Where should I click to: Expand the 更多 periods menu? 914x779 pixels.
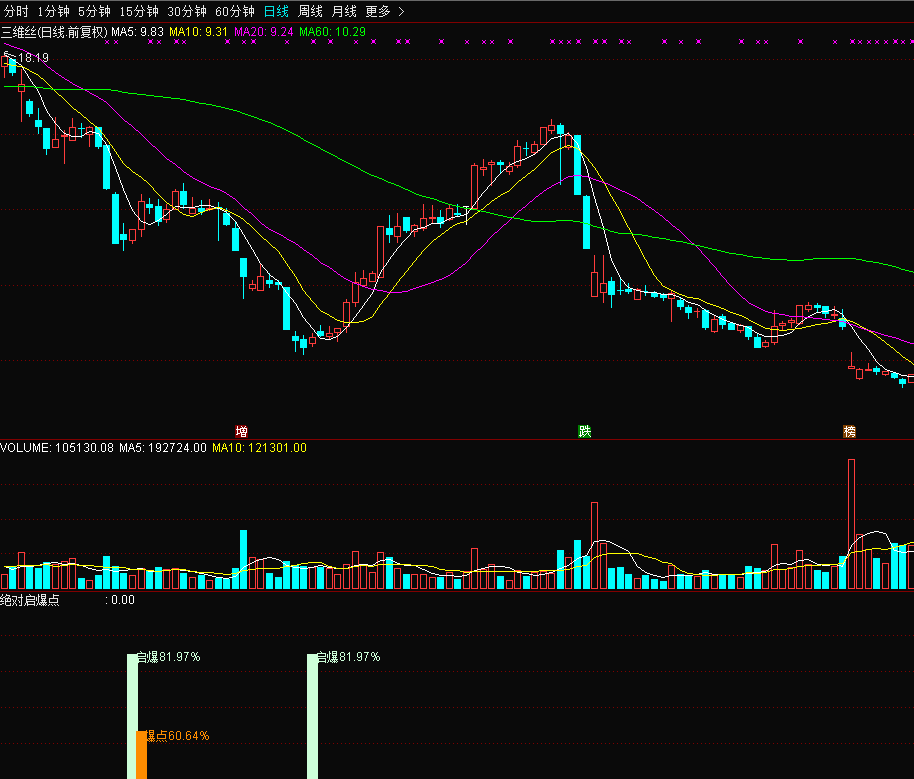(x=384, y=11)
